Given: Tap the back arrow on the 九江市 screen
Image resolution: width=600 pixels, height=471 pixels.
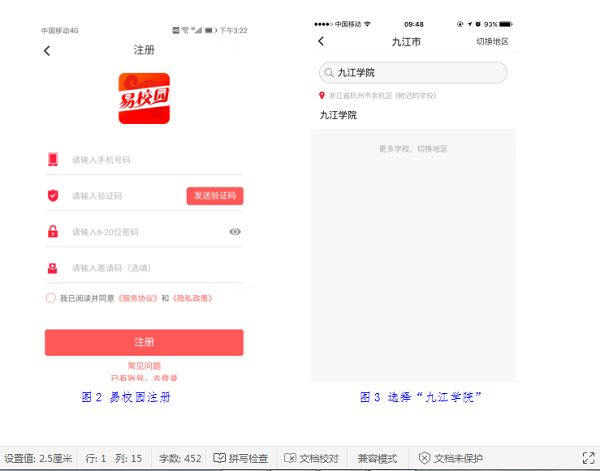Looking at the screenshot, I should pyautogui.click(x=321, y=41).
